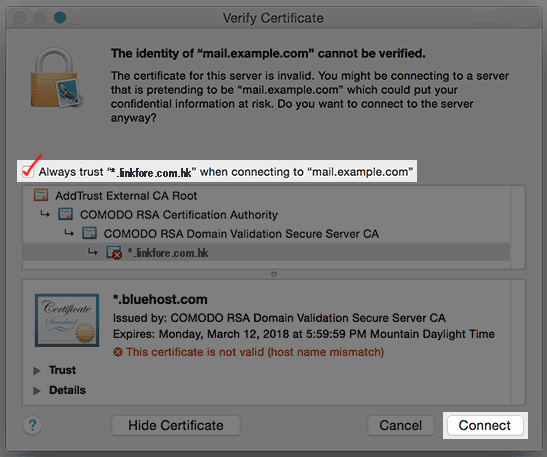
Task: Click the Cancel button
Action: (x=400, y=425)
